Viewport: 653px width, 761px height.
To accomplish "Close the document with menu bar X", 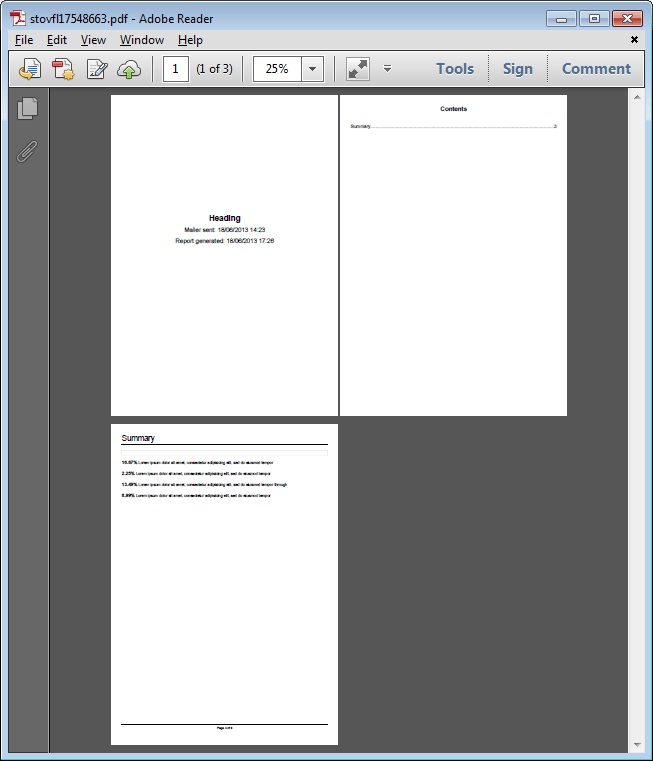I will coord(634,39).
